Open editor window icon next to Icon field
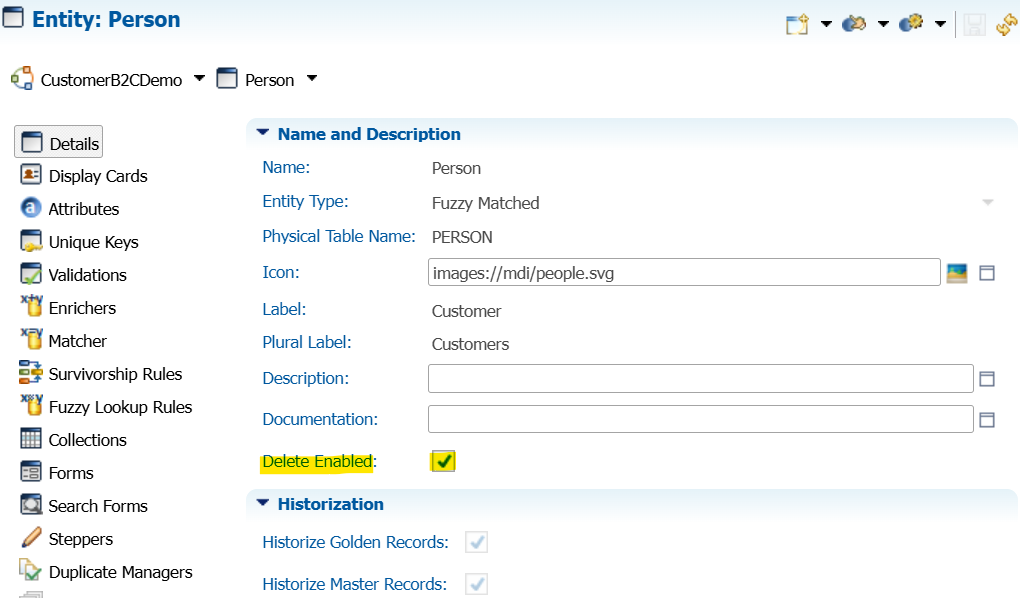 click(987, 273)
